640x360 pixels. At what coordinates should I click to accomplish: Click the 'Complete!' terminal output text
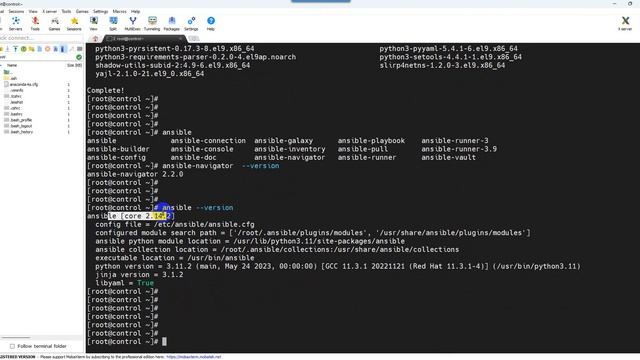pos(105,91)
